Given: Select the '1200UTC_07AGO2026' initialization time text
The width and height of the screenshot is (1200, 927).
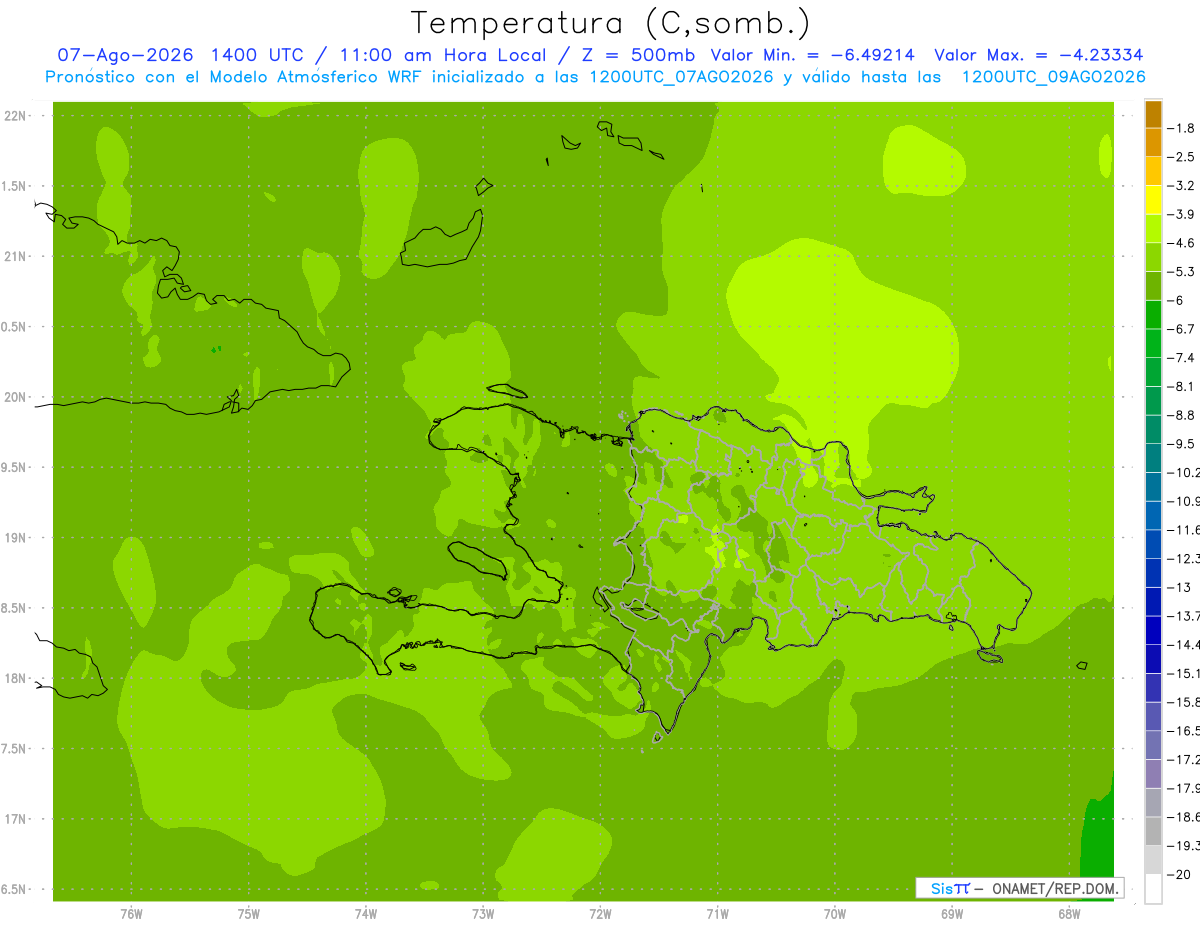Looking at the screenshot, I should (680, 77).
